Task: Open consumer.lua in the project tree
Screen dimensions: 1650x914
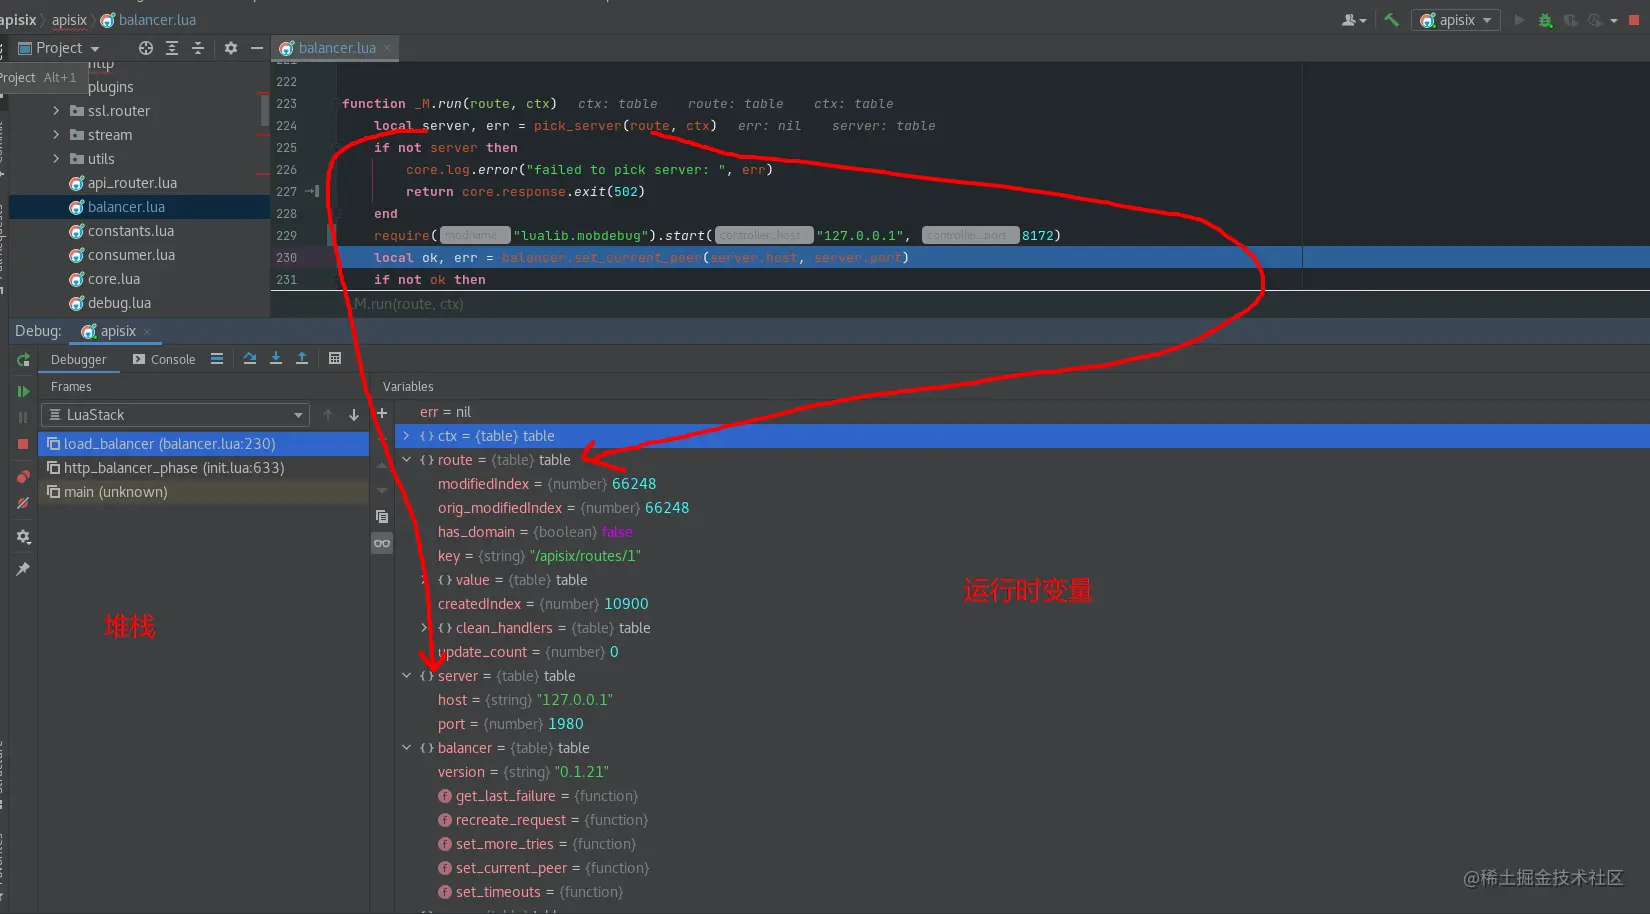Action: point(122,255)
